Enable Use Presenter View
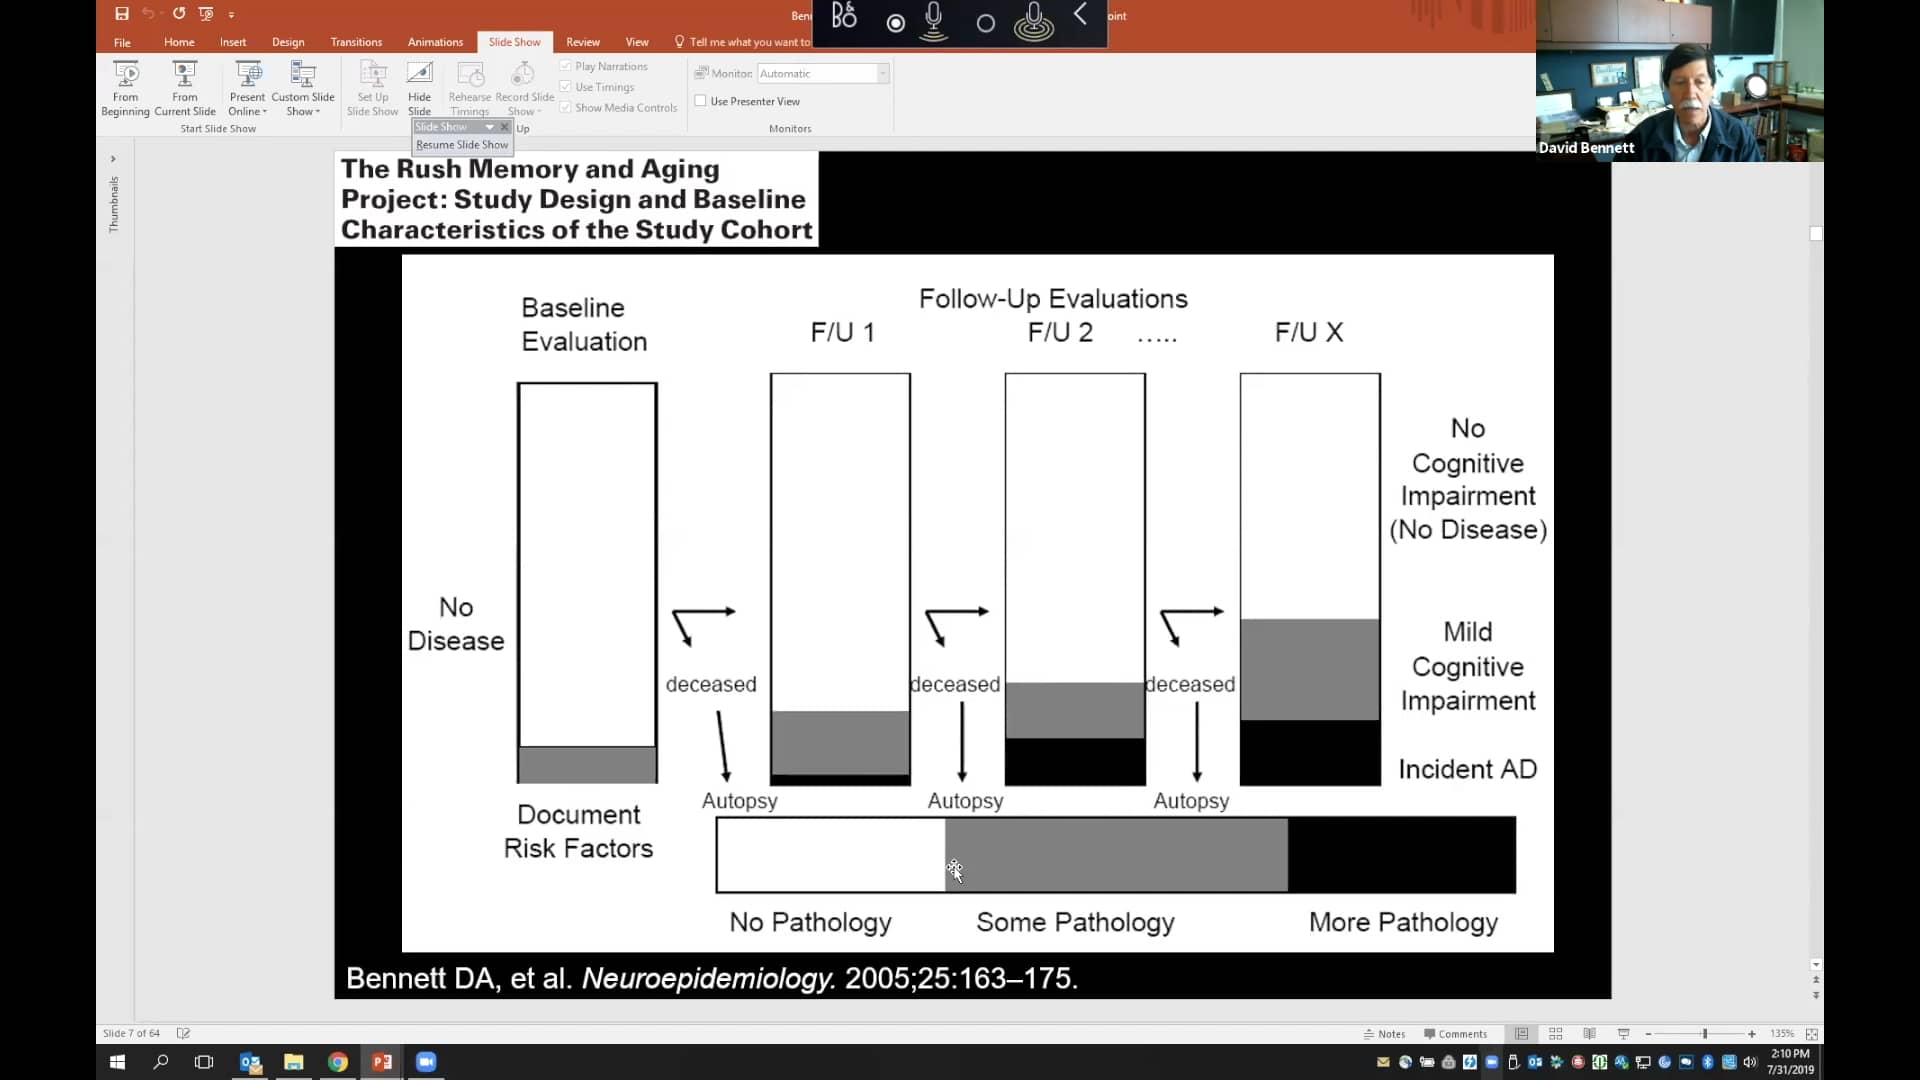This screenshot has height=1080, width=1920. tap(703, 100)
